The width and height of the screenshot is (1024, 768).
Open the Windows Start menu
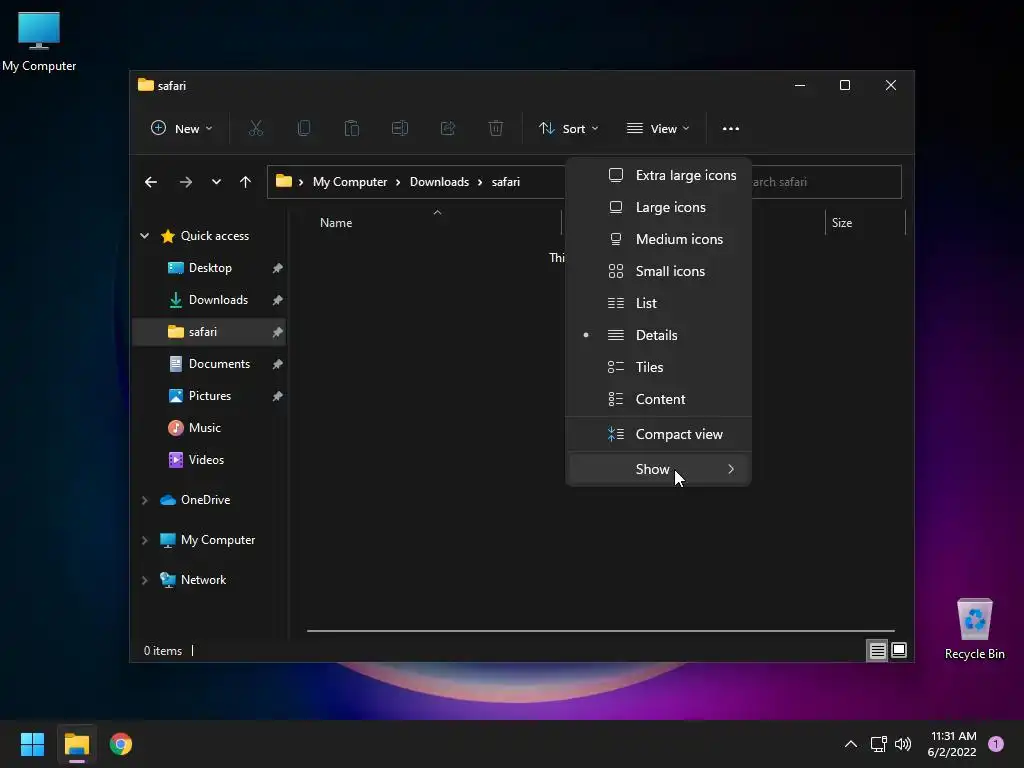[32, 744]
